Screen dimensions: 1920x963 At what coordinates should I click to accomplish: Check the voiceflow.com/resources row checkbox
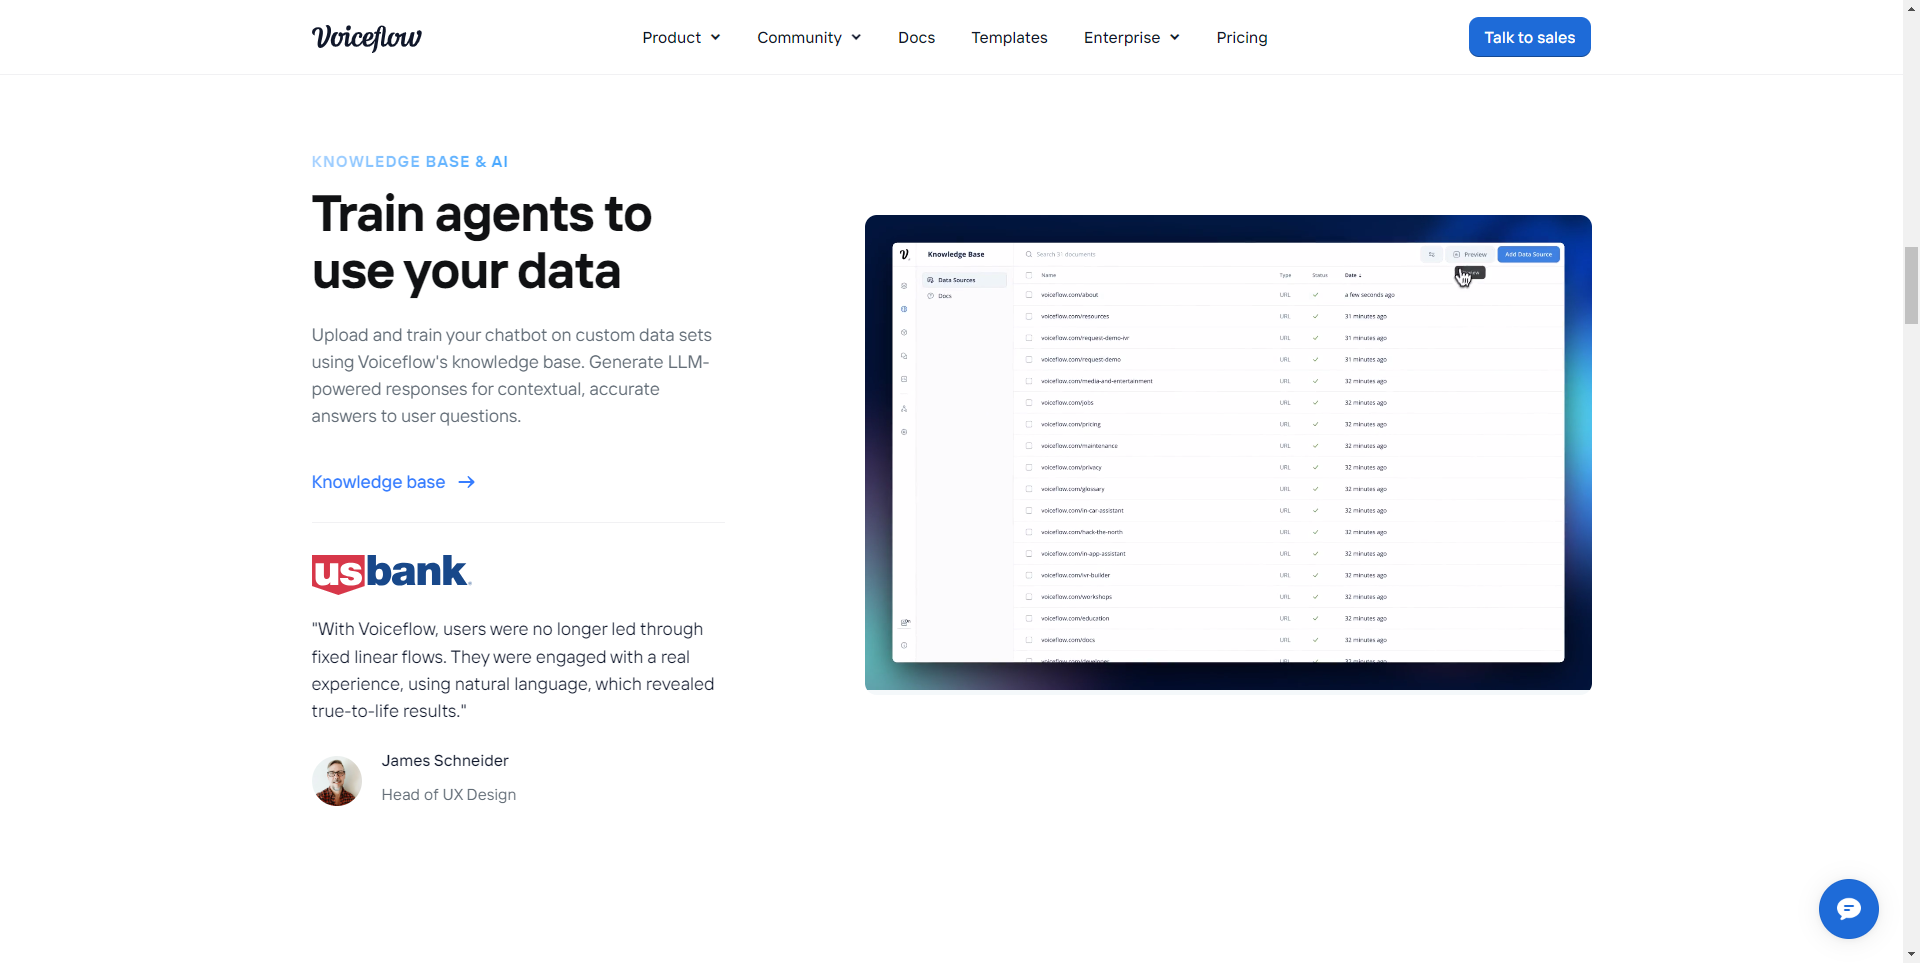(1029, 316)
